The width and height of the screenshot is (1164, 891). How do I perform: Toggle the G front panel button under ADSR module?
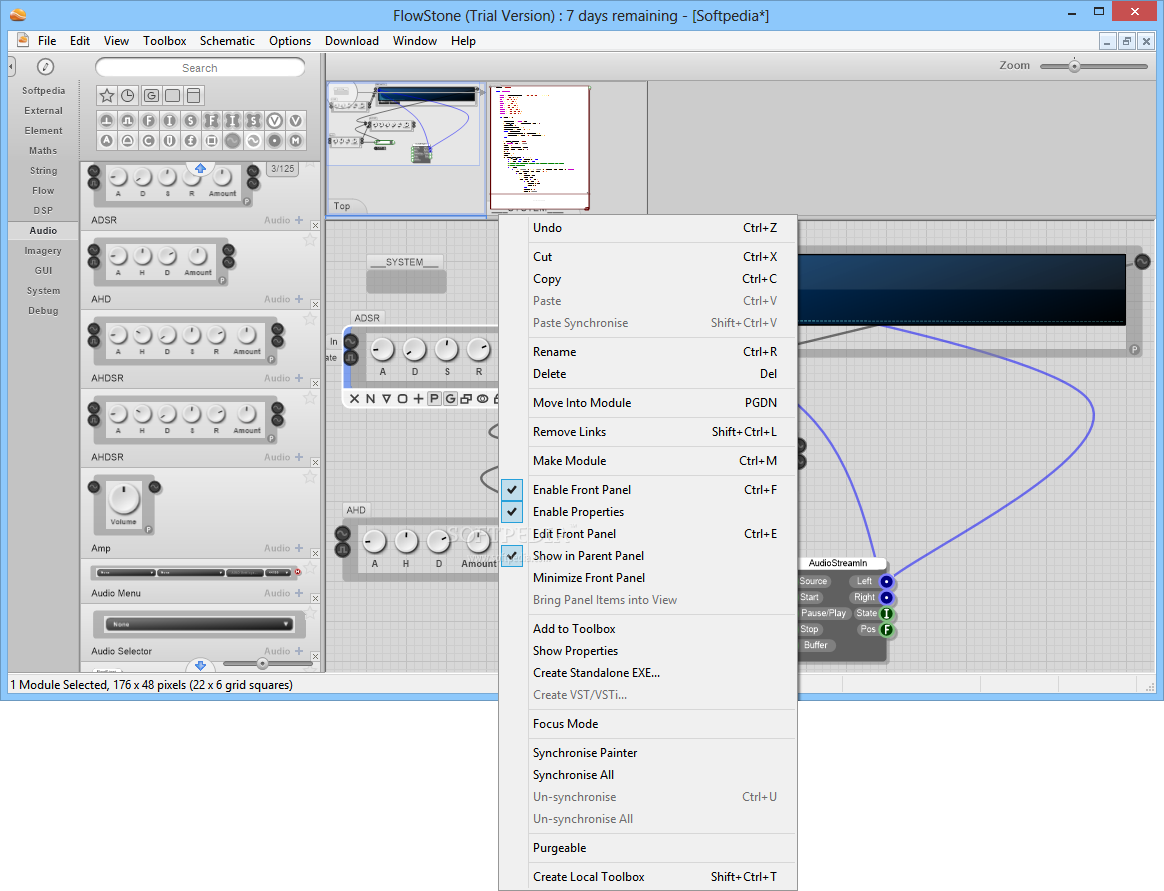(x=450, y=399)
